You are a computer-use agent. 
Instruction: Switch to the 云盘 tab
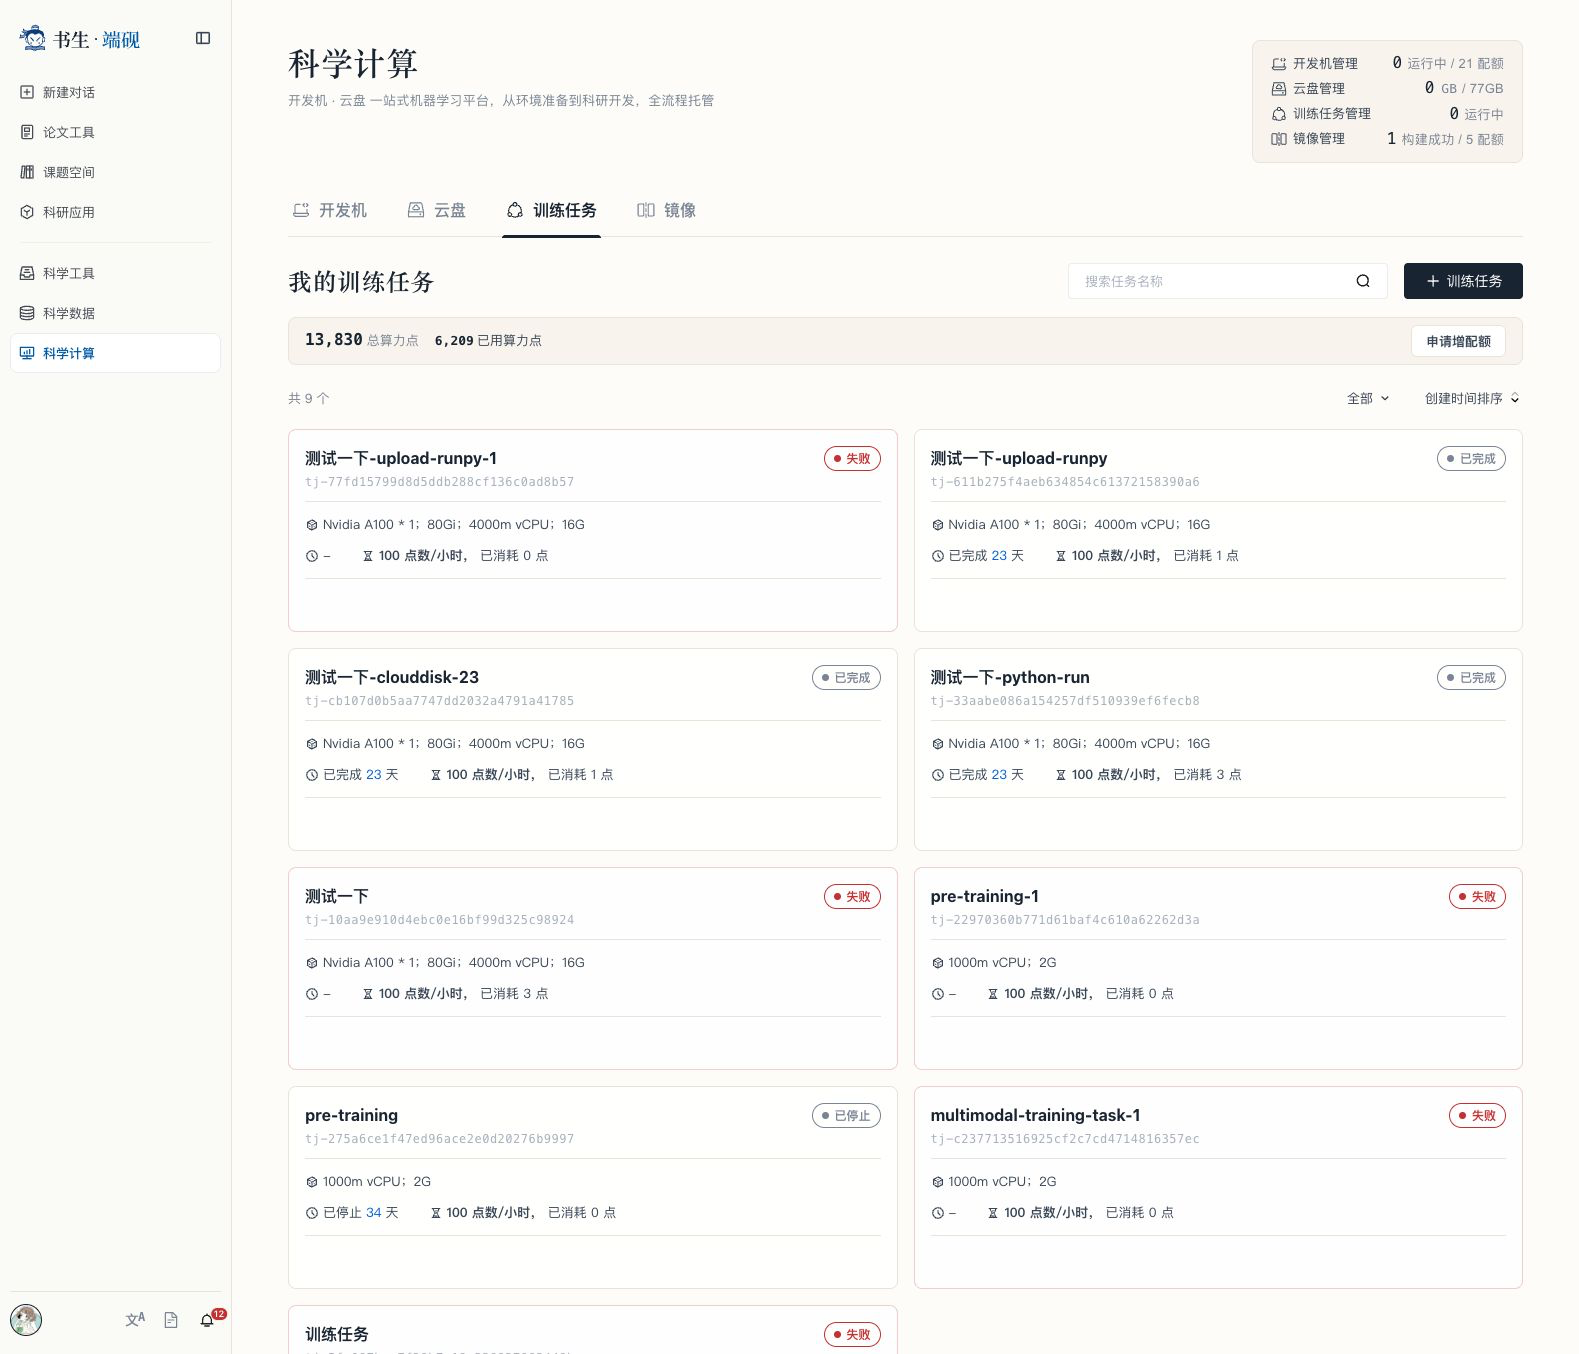(x=437, y=210)
